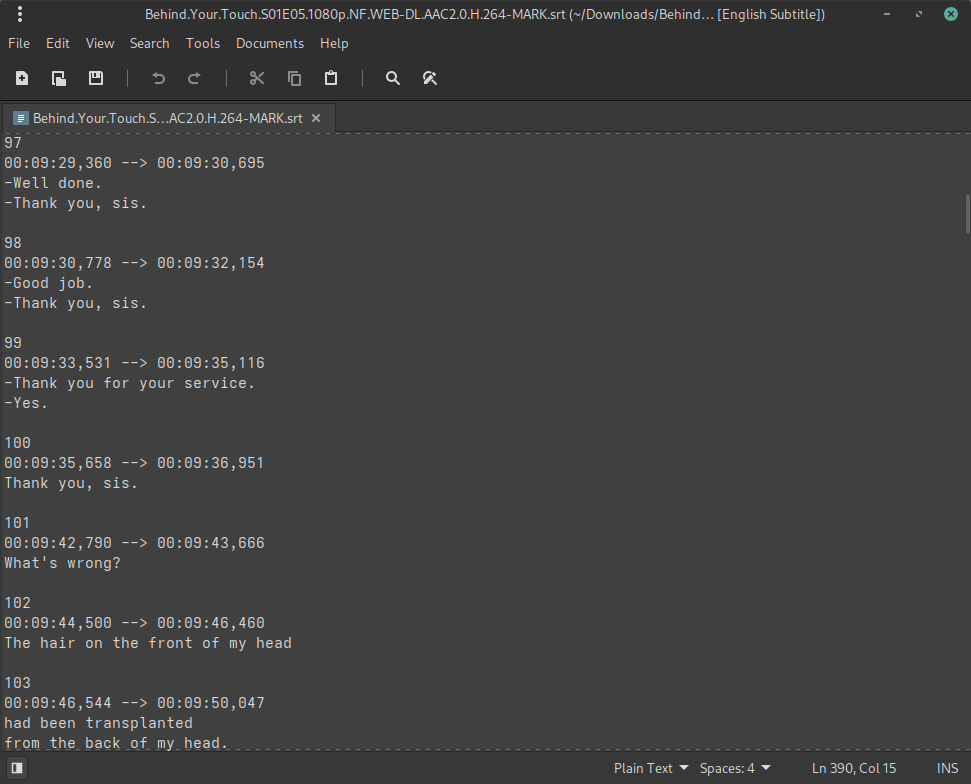Viewport: 971px width, 784px height.
Task: Copy selection with the copy icon
Action: [x=294, y=78]
